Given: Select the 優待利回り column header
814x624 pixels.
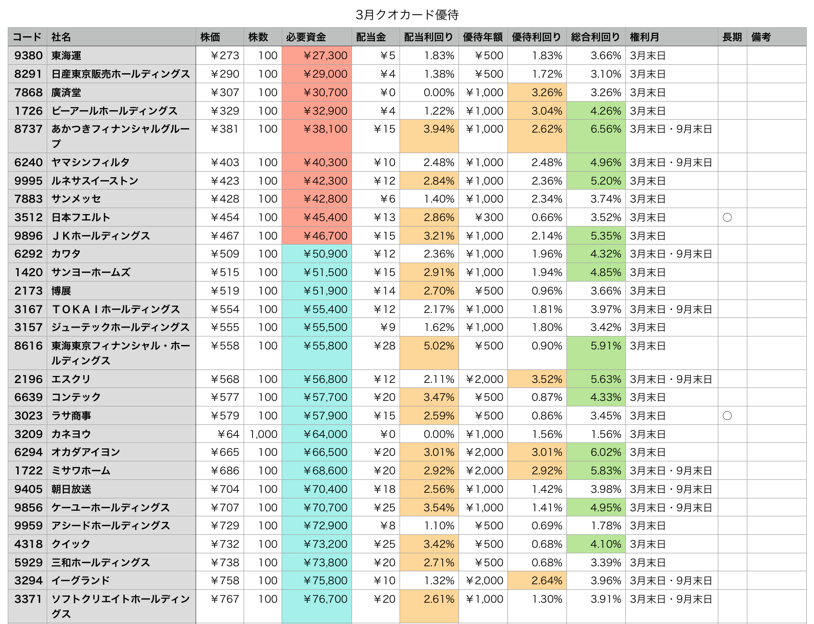Looking at the screenshot, I should point(536,37).
